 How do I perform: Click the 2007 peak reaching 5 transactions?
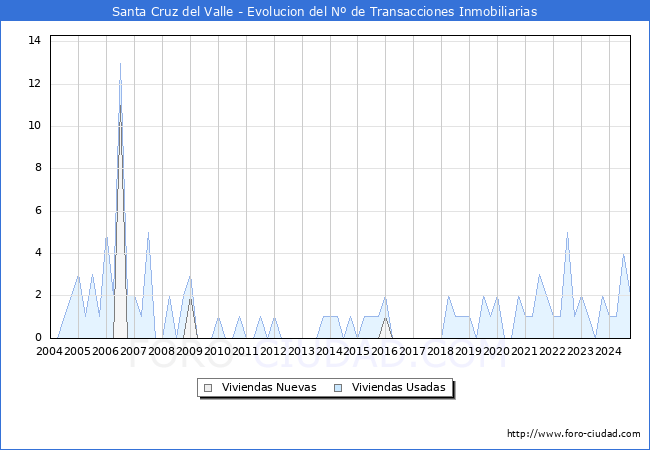[x=148, y=233]
